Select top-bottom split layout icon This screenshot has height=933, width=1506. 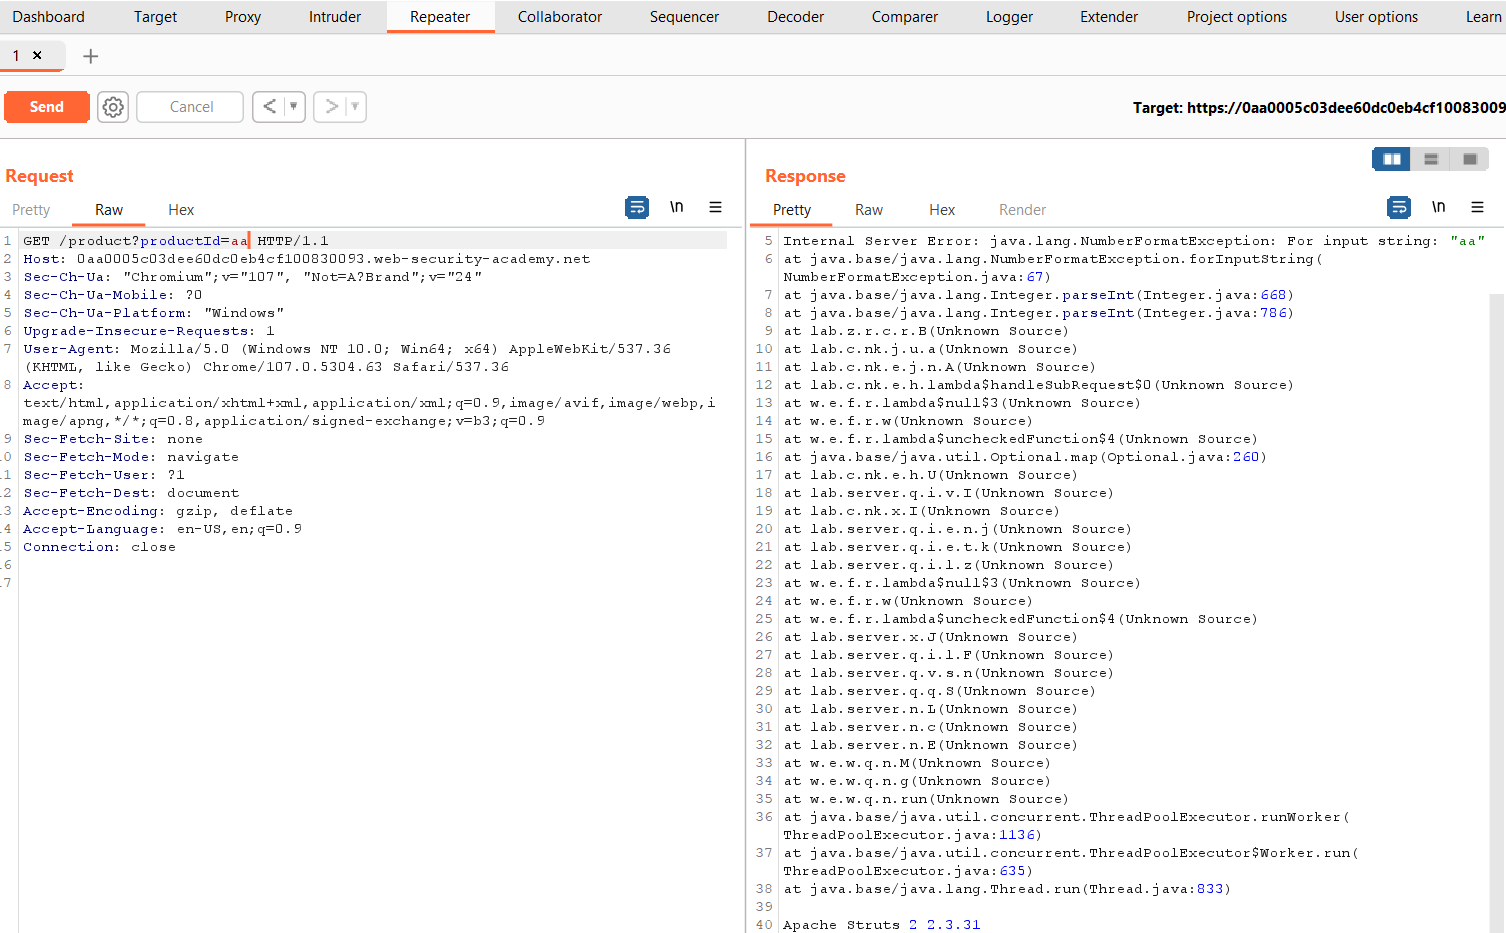(x=1431, y=159)
